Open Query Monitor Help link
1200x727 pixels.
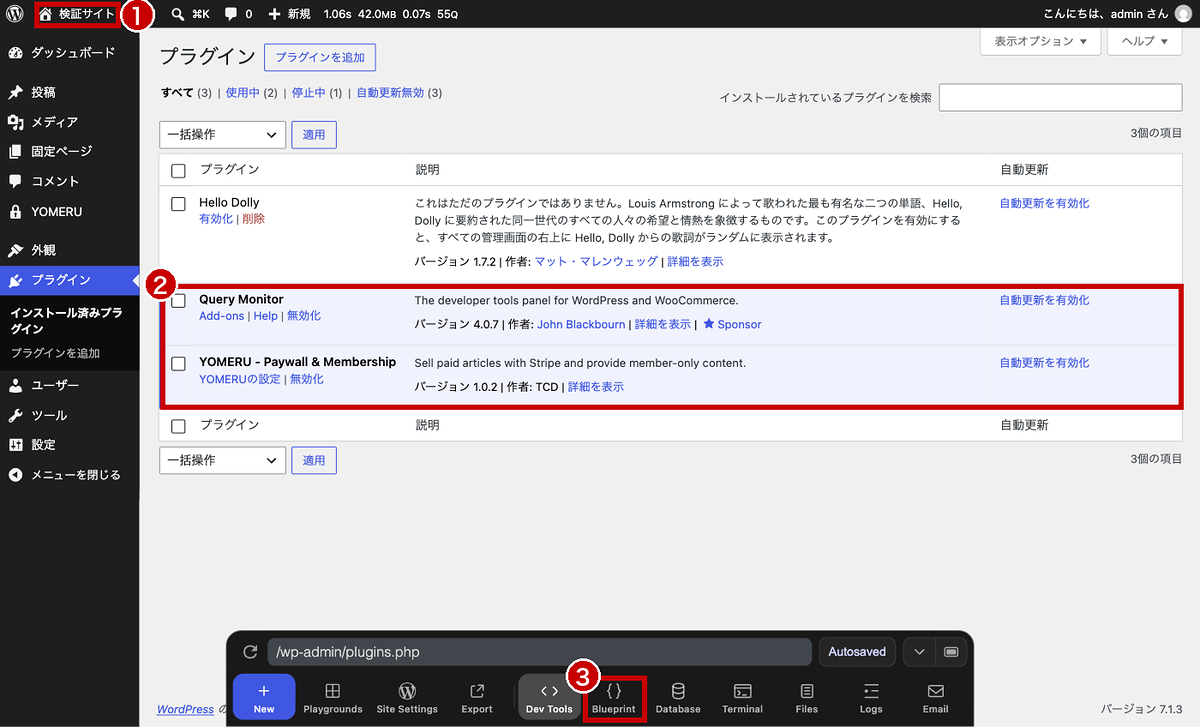click(265, 316)
